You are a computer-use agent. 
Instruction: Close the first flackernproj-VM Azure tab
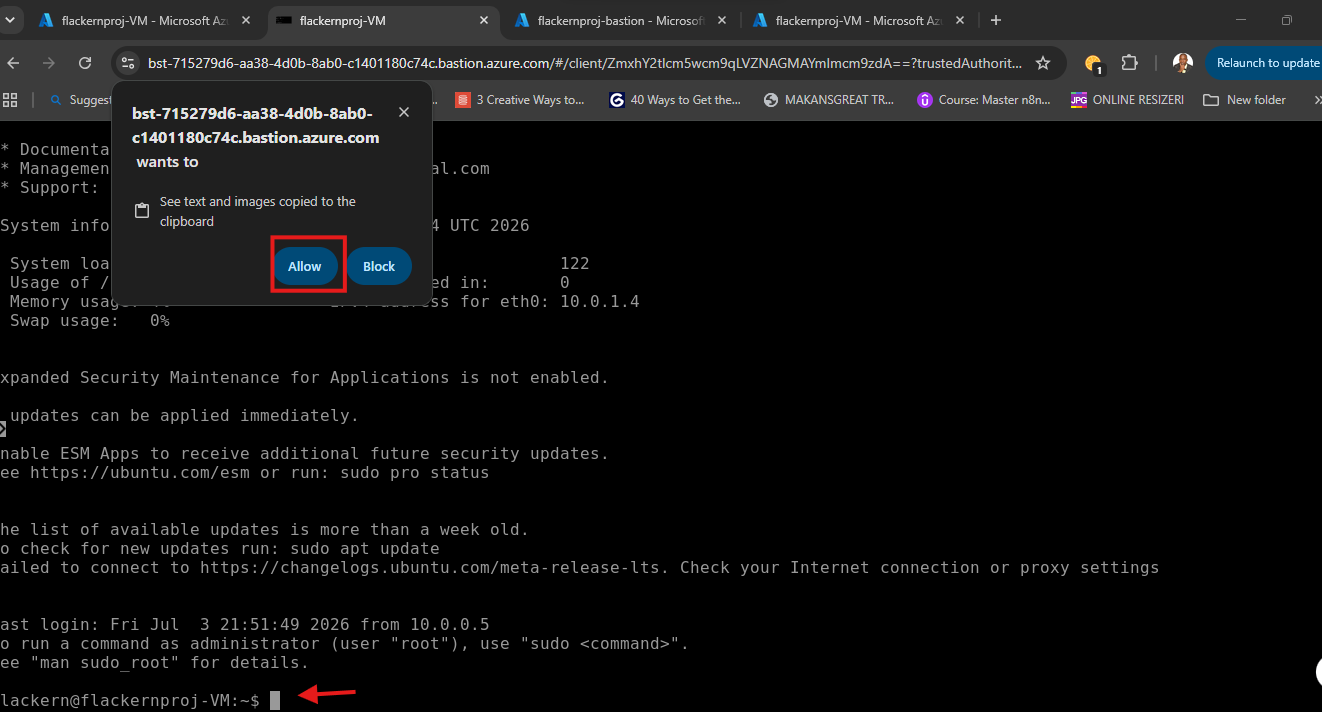tap(246, 20)
